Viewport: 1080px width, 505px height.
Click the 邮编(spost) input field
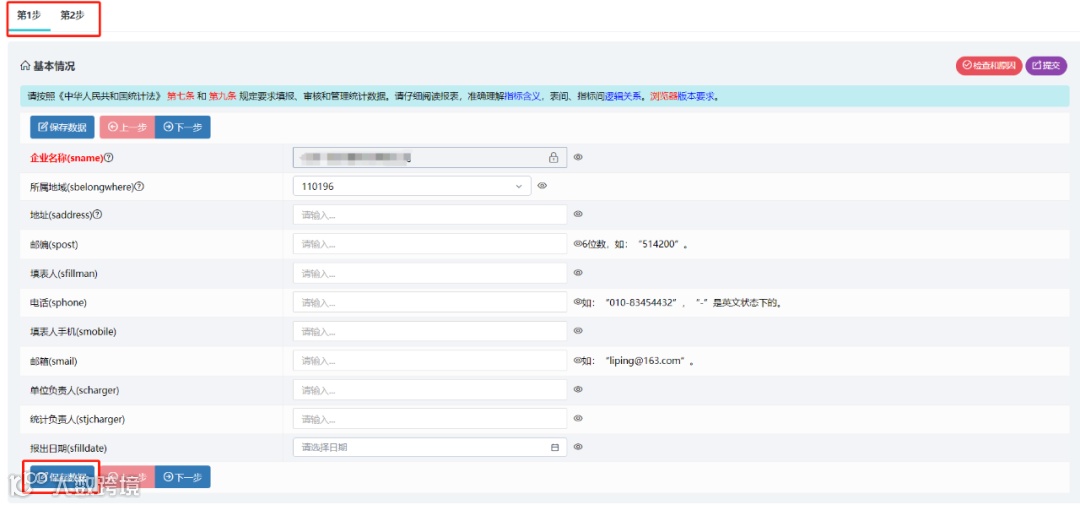pyautogui.click(x=430, y=244)
